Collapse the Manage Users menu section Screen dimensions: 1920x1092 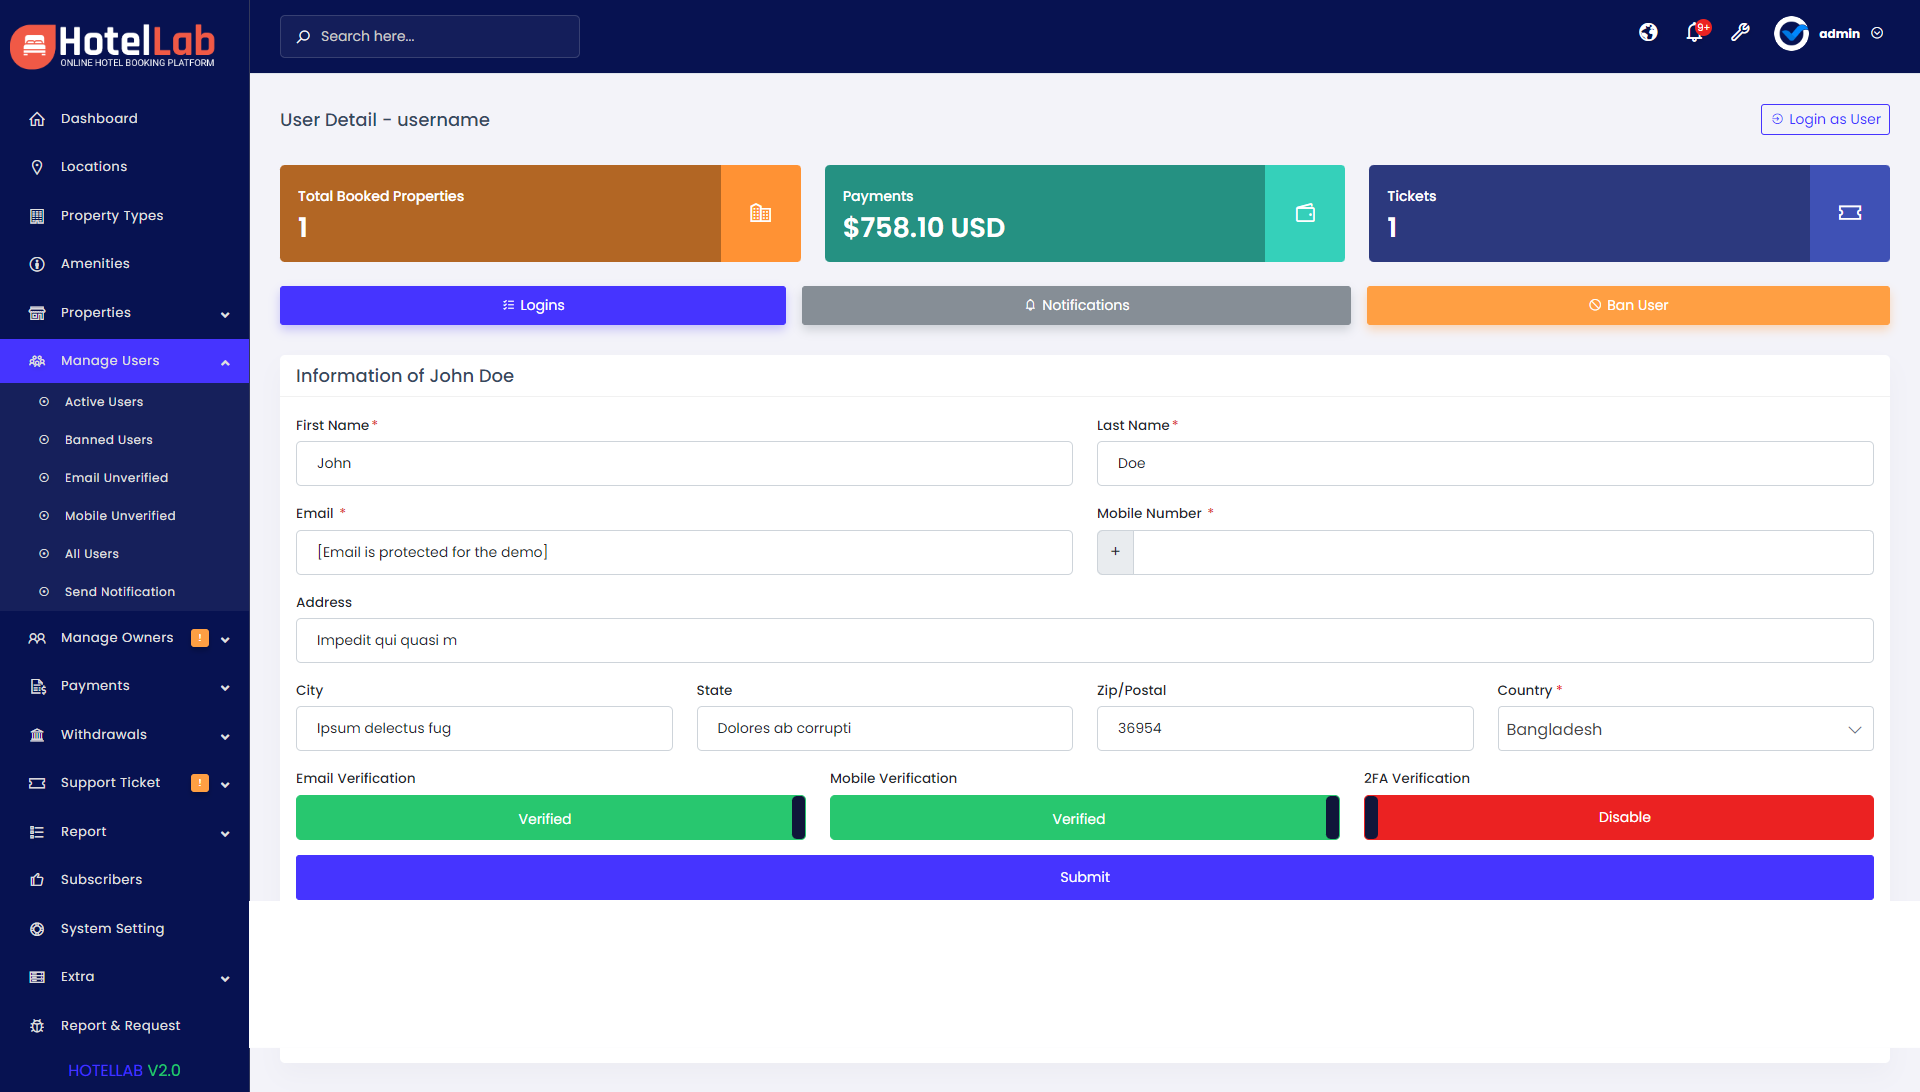(x=125, y=361)
